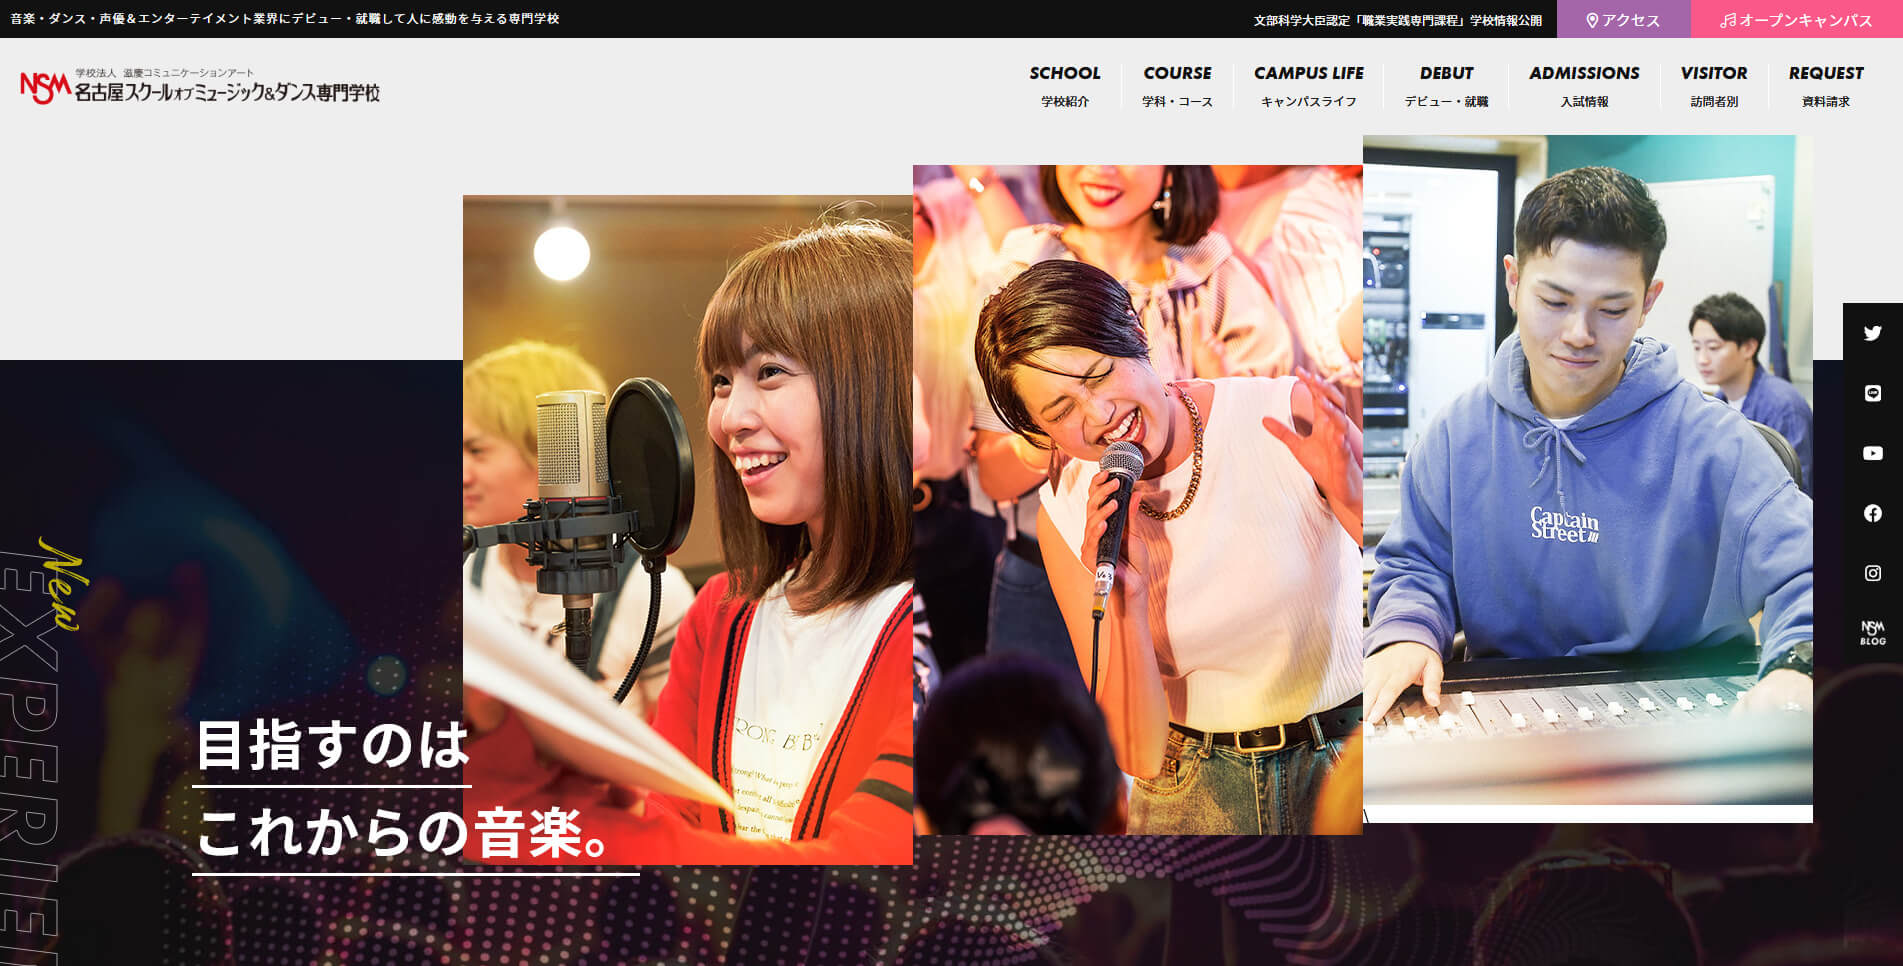Click the アクセス button
Image resolution: width=1903 pixels, height=966 pixels.
coord(1623,19)
